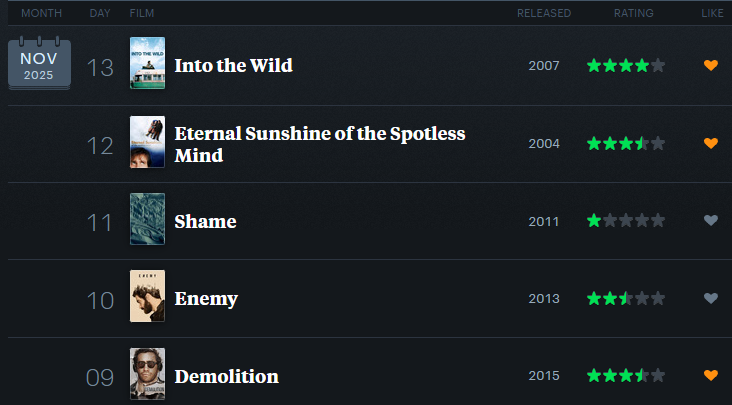Click the Enemy poster image
The height and width of the screenshot is (405, 732).
(147, 296)
